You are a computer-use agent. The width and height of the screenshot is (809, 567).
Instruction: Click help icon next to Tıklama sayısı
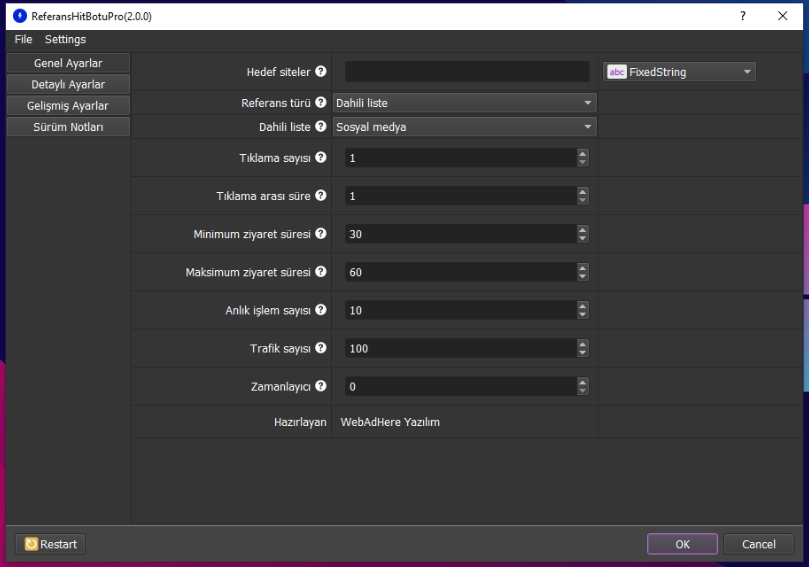click(x=321, y=158)
